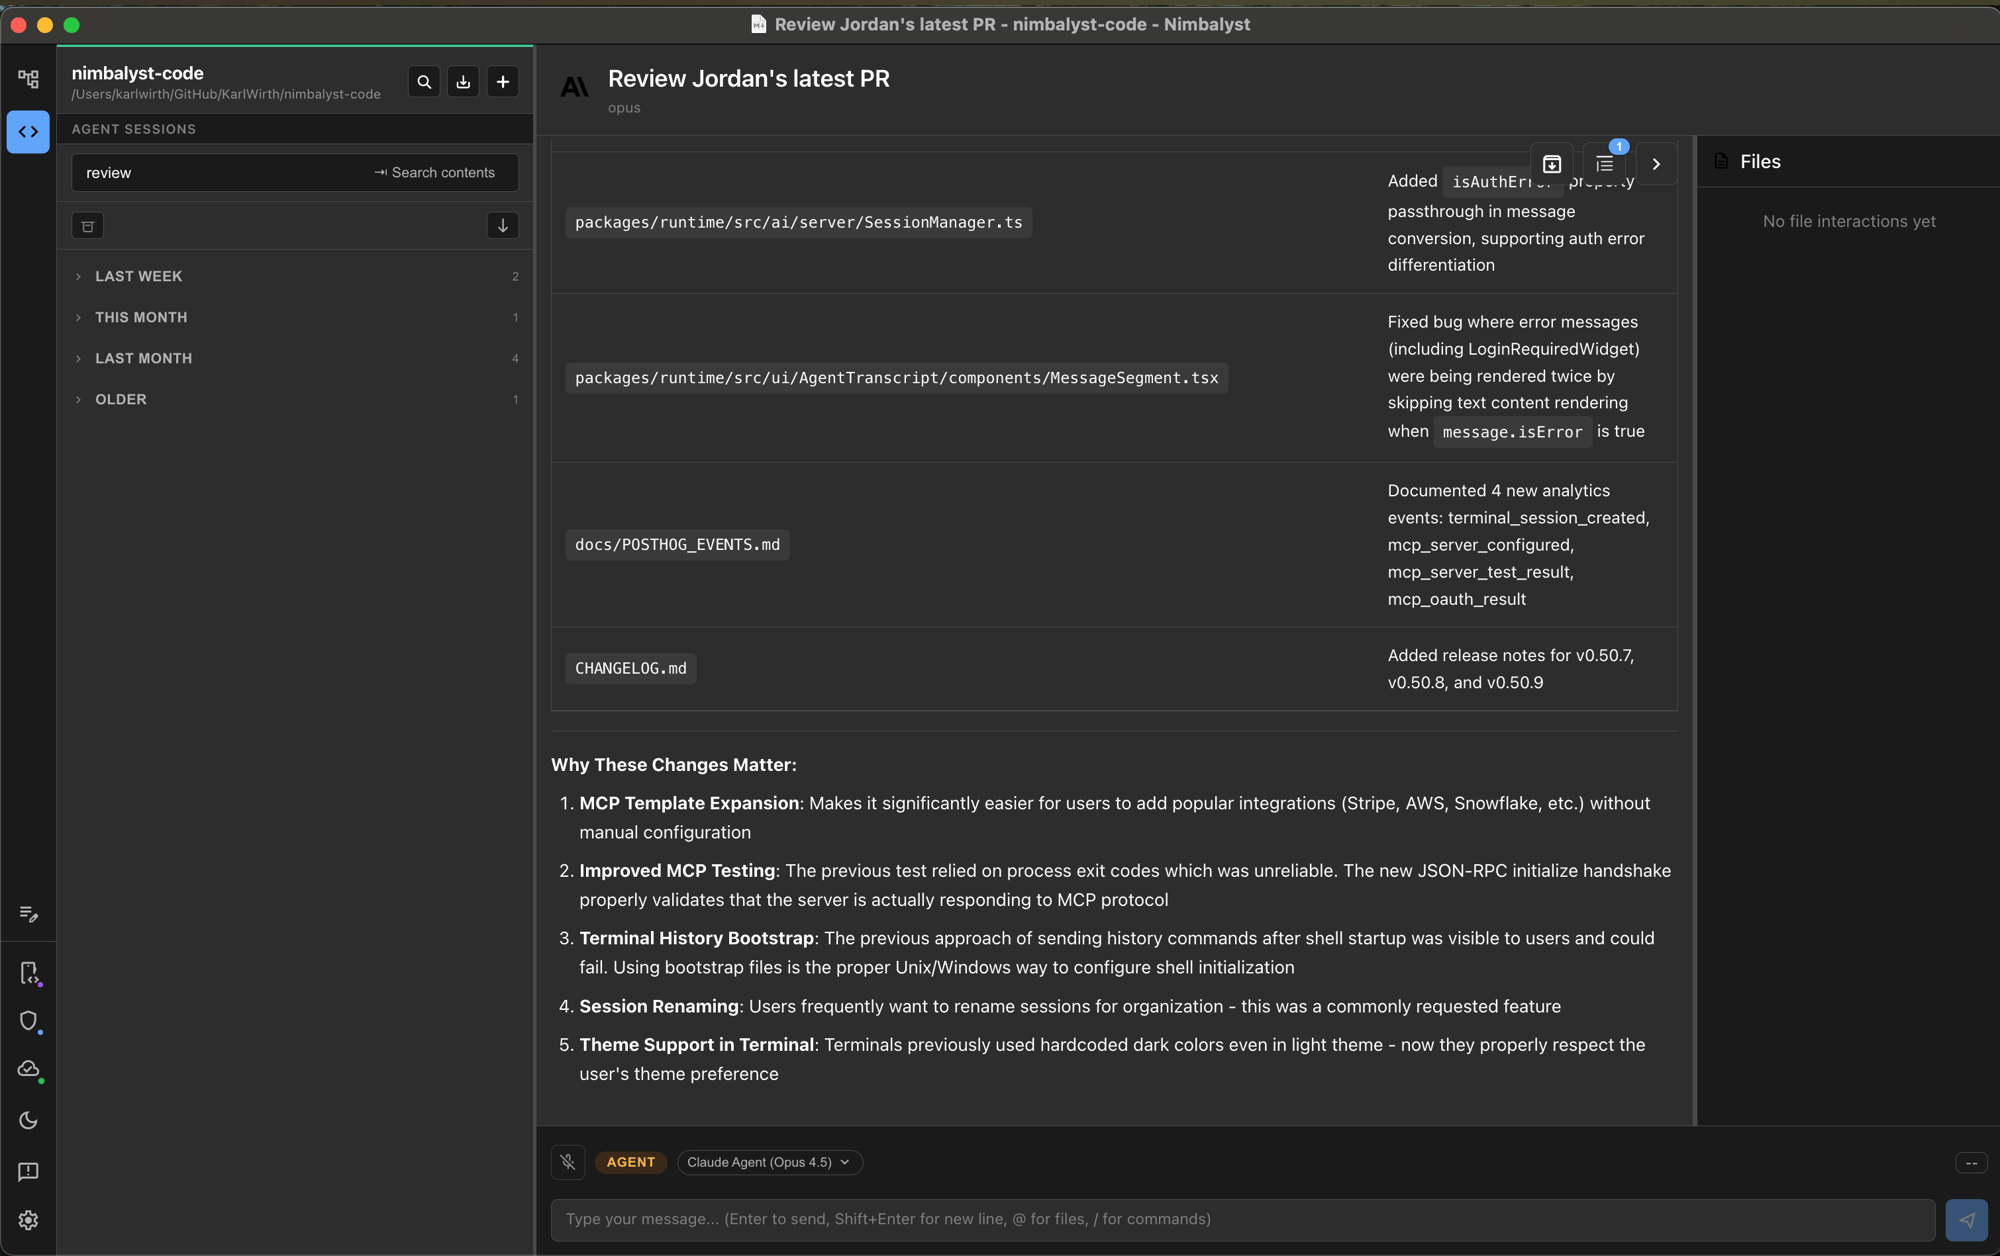Switch to the Files panel
This screenshot has height=1256, width=2000.
tap(1761, 161)
